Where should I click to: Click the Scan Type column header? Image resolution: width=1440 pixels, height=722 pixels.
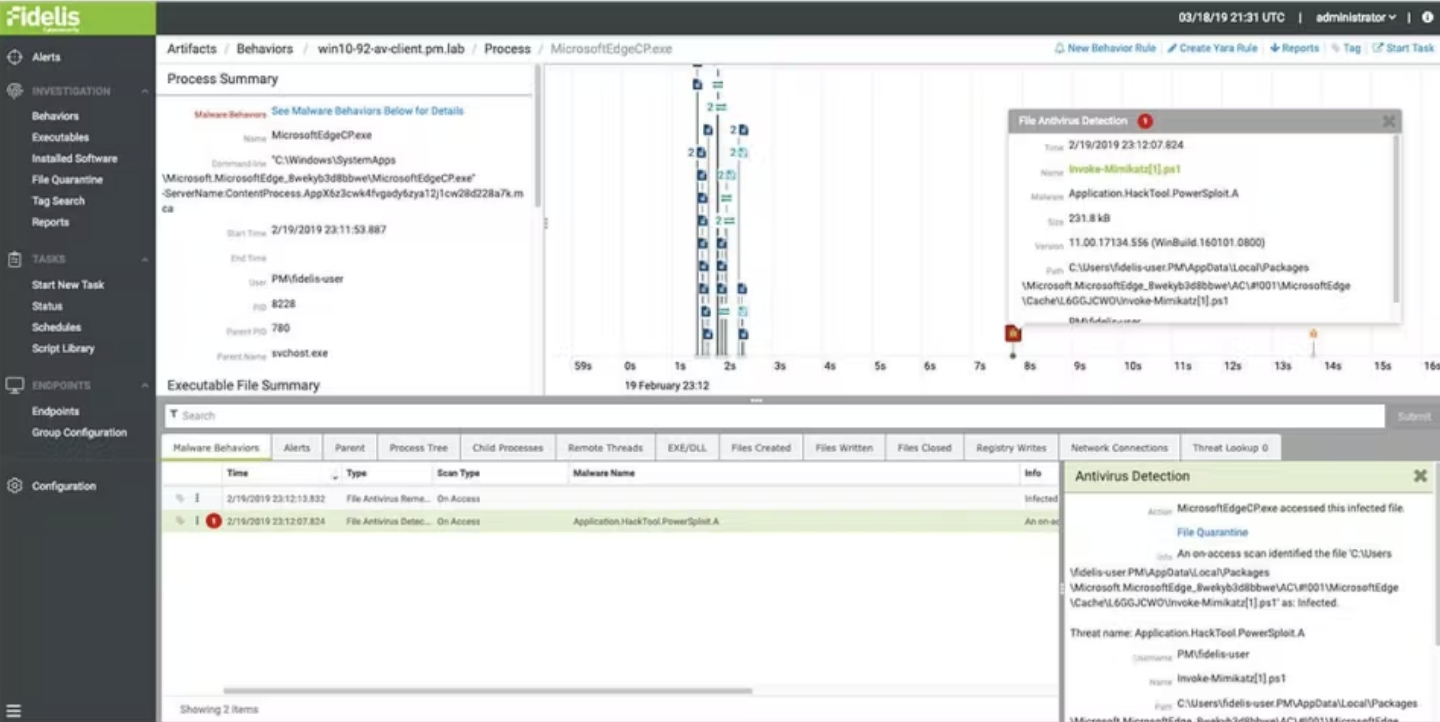point(458,473)
